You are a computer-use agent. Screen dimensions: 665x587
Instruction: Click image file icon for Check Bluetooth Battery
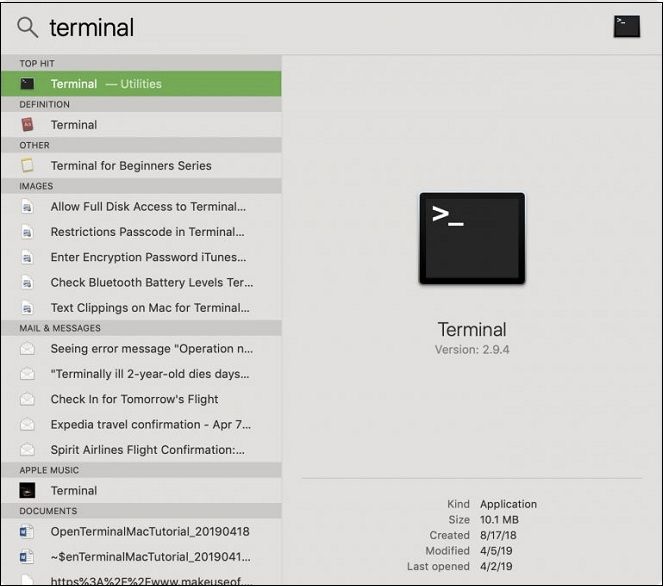tap(27, 282)
